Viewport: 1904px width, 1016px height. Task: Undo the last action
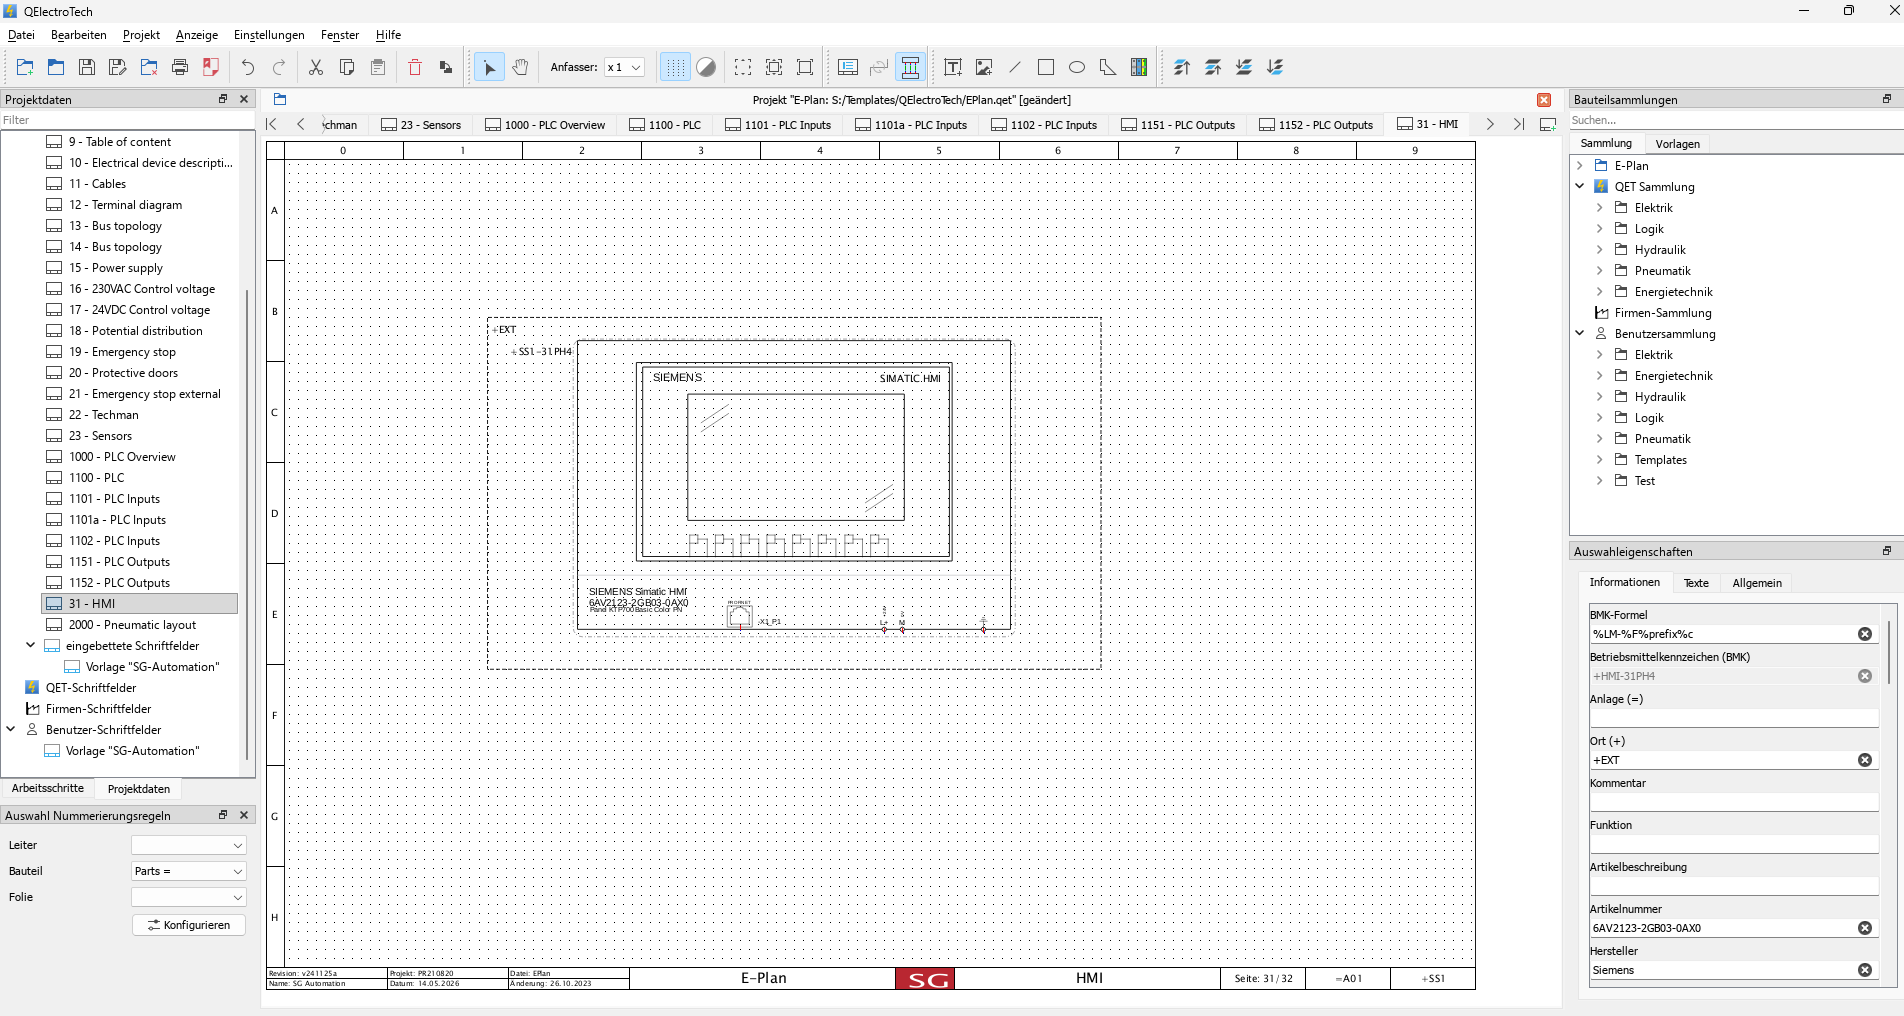248,67
